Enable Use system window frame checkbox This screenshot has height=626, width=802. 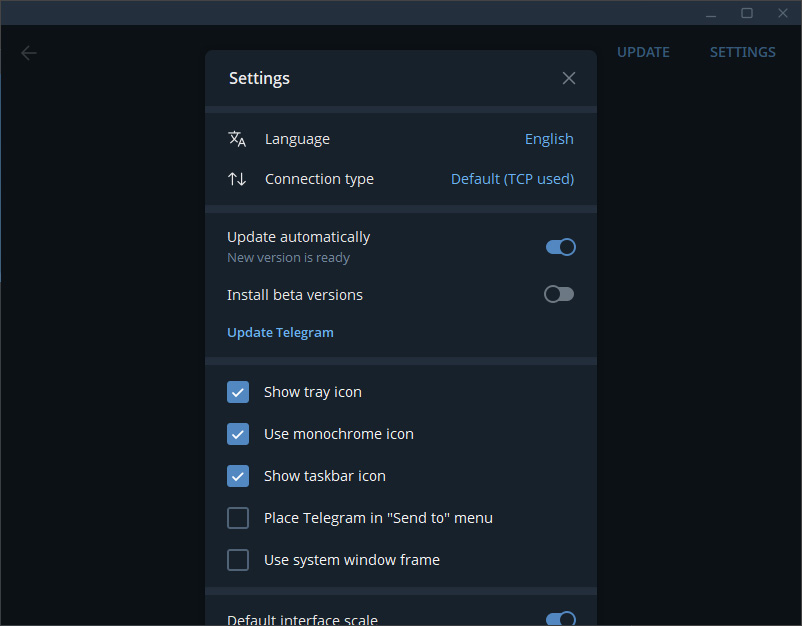238,560
